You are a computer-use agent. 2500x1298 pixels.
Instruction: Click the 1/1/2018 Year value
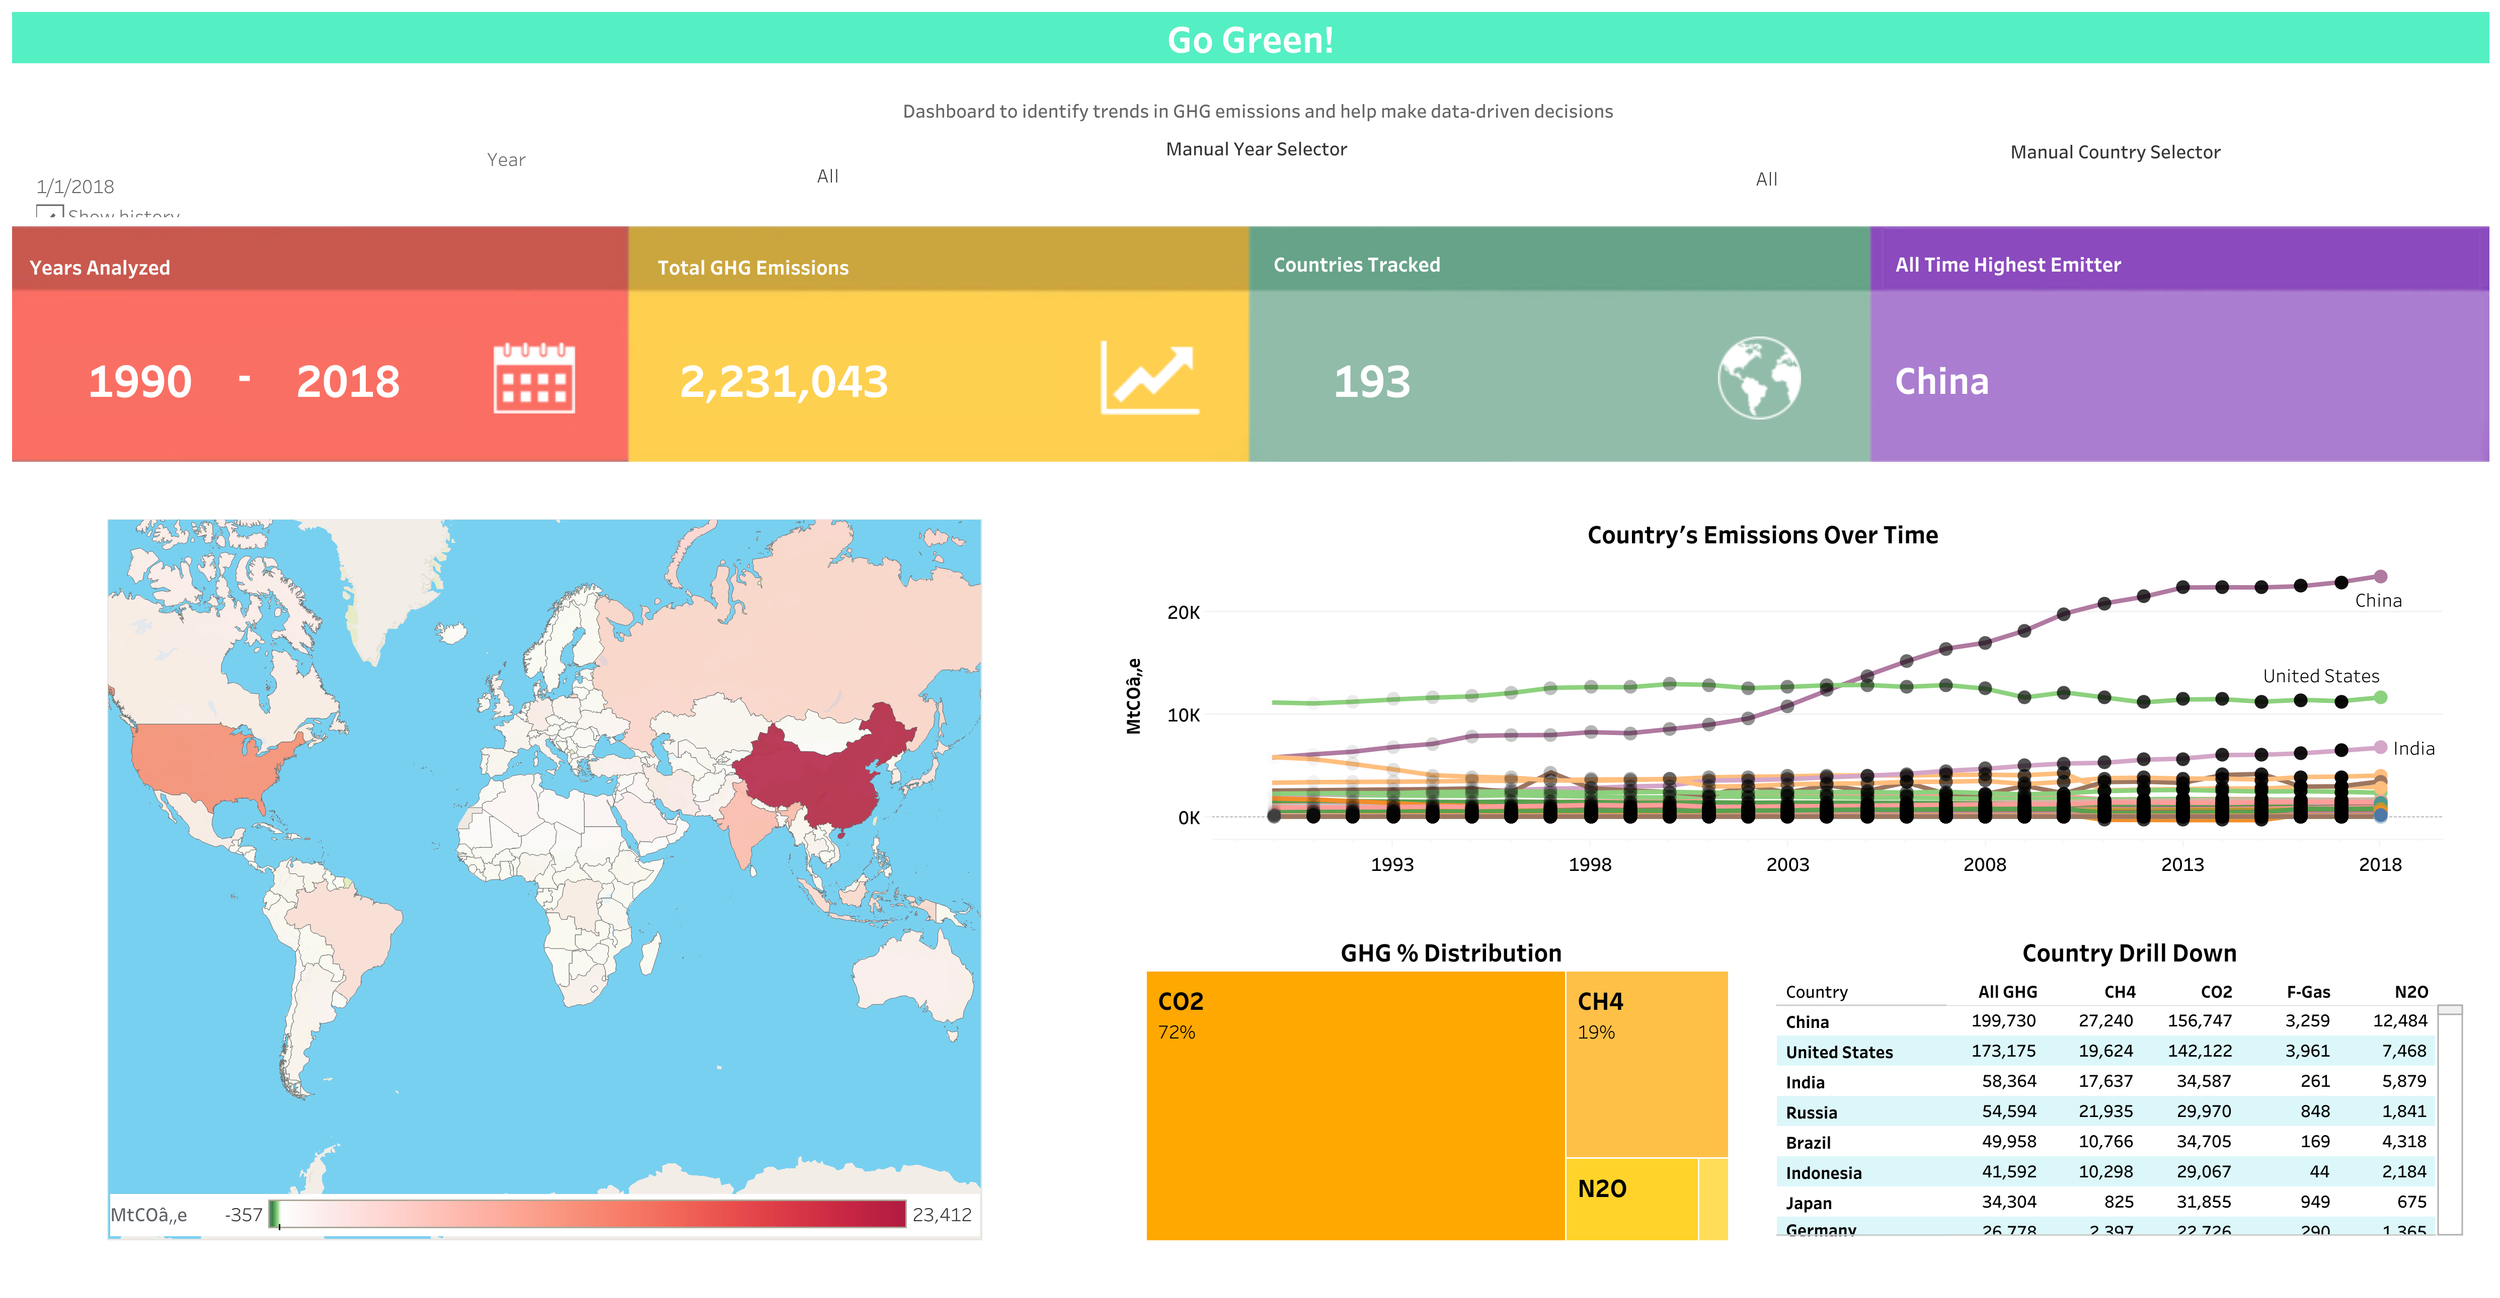[x=76, y=187]
